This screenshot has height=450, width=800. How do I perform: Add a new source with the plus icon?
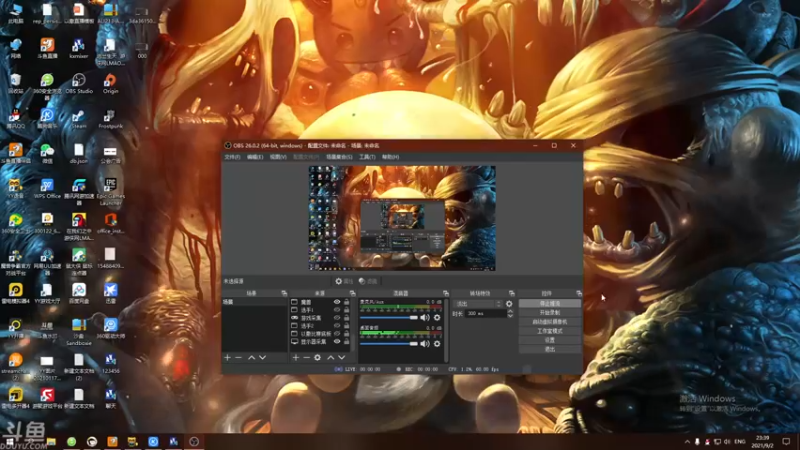pyautogui.click(x=296, y=358)
